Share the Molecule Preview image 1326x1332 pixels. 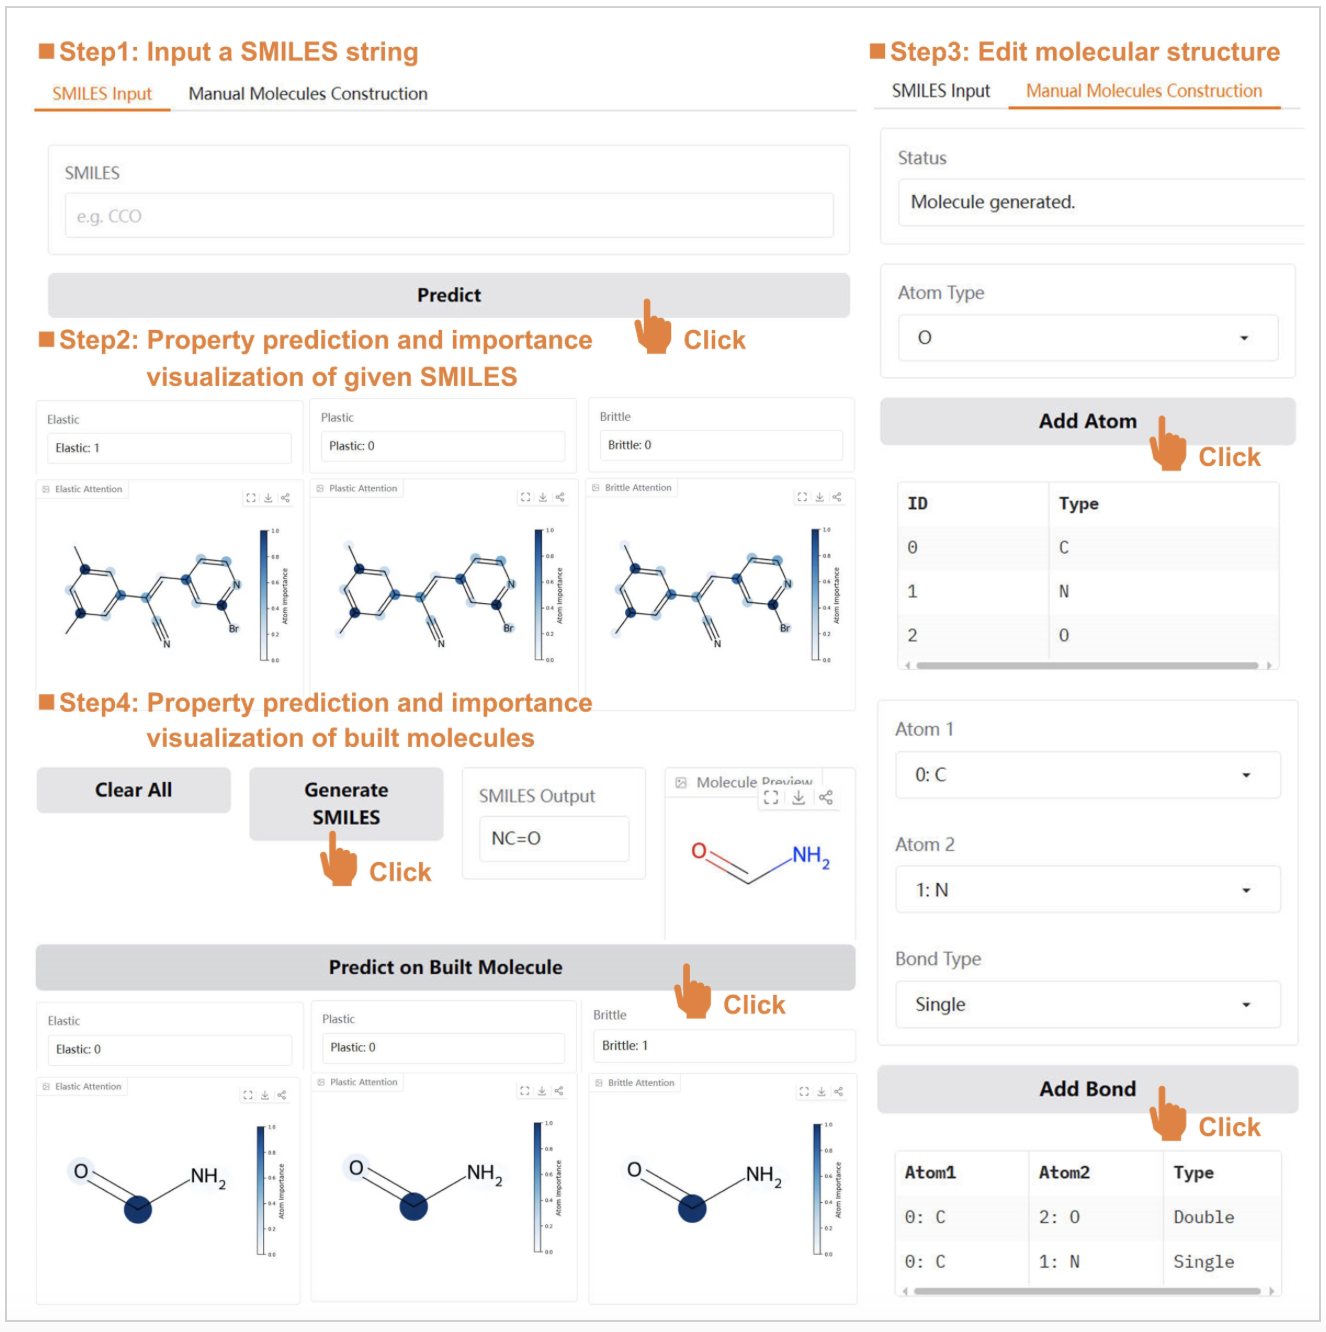pyautogui.click(x=826, y=798)
